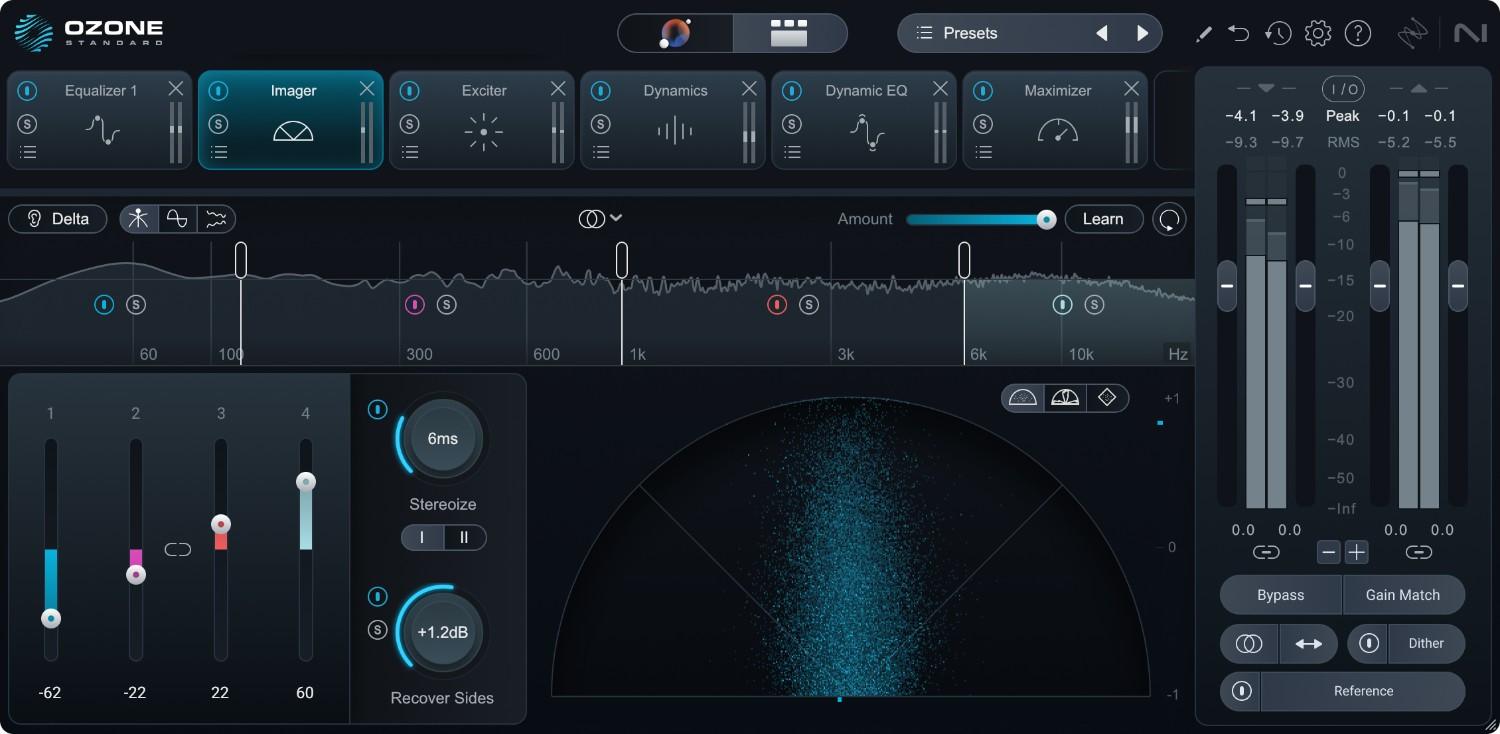Click the swap channels arrow icon
This screenshot has height=734, width=1500.
click(x=1308, y=644)
